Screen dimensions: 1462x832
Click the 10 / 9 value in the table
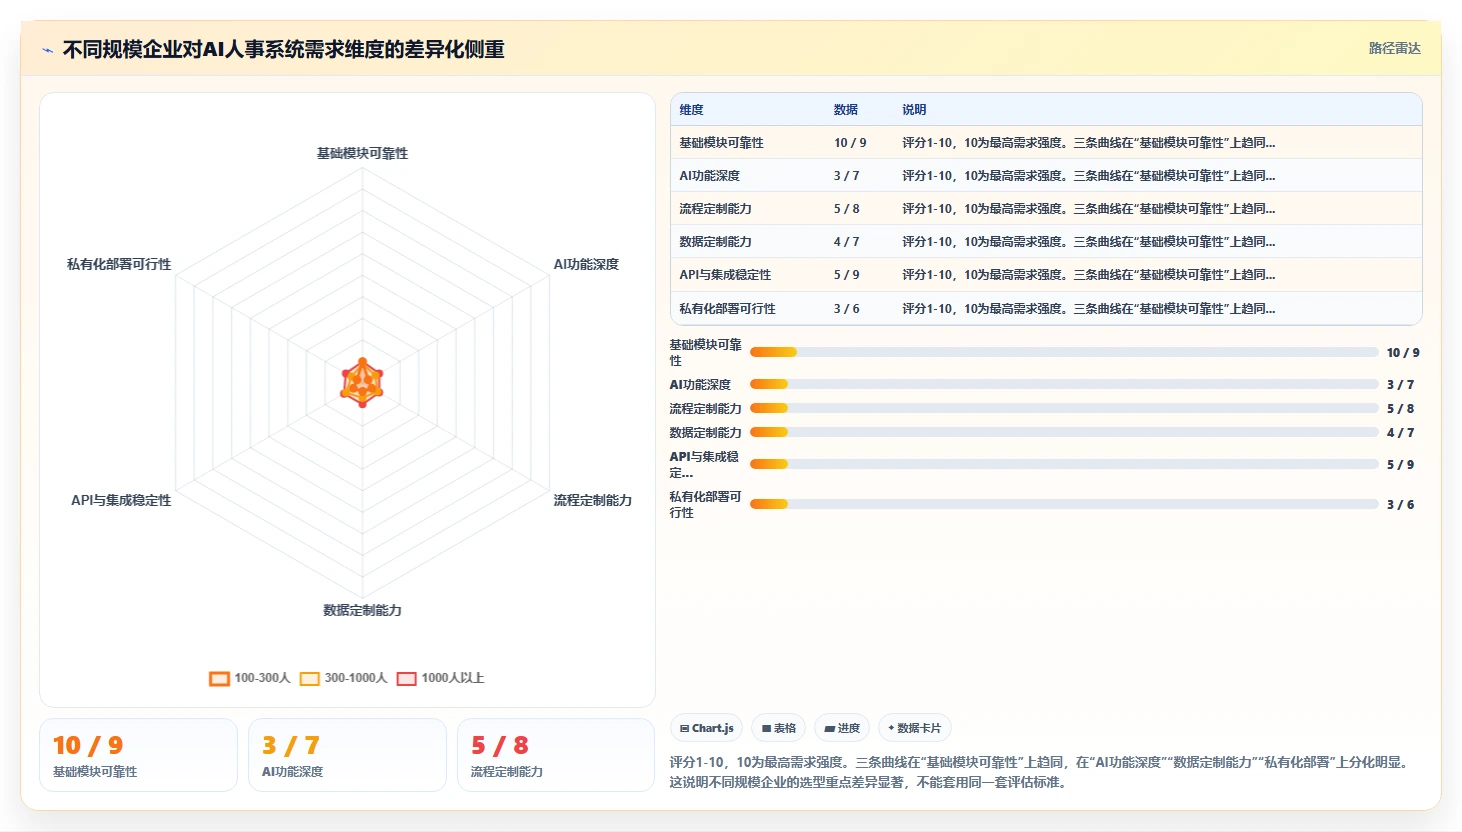pos(850,143)
